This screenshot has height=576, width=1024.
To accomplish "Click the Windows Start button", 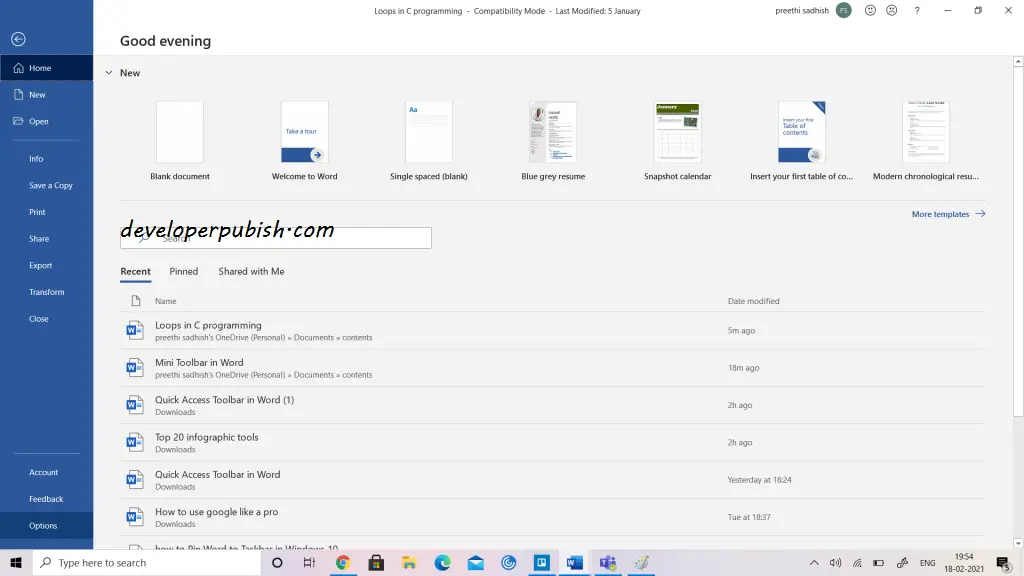I will pos(16,562).
